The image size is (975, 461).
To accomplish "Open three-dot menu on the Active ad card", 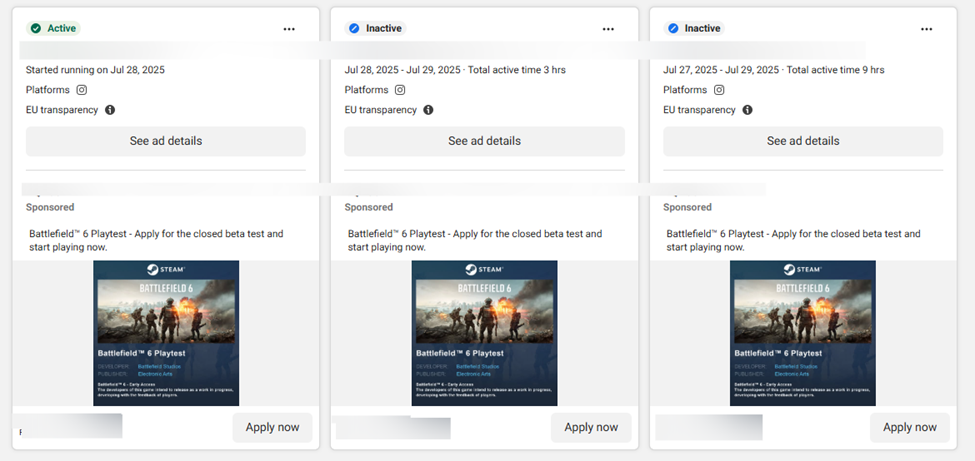I will point(289,29).
